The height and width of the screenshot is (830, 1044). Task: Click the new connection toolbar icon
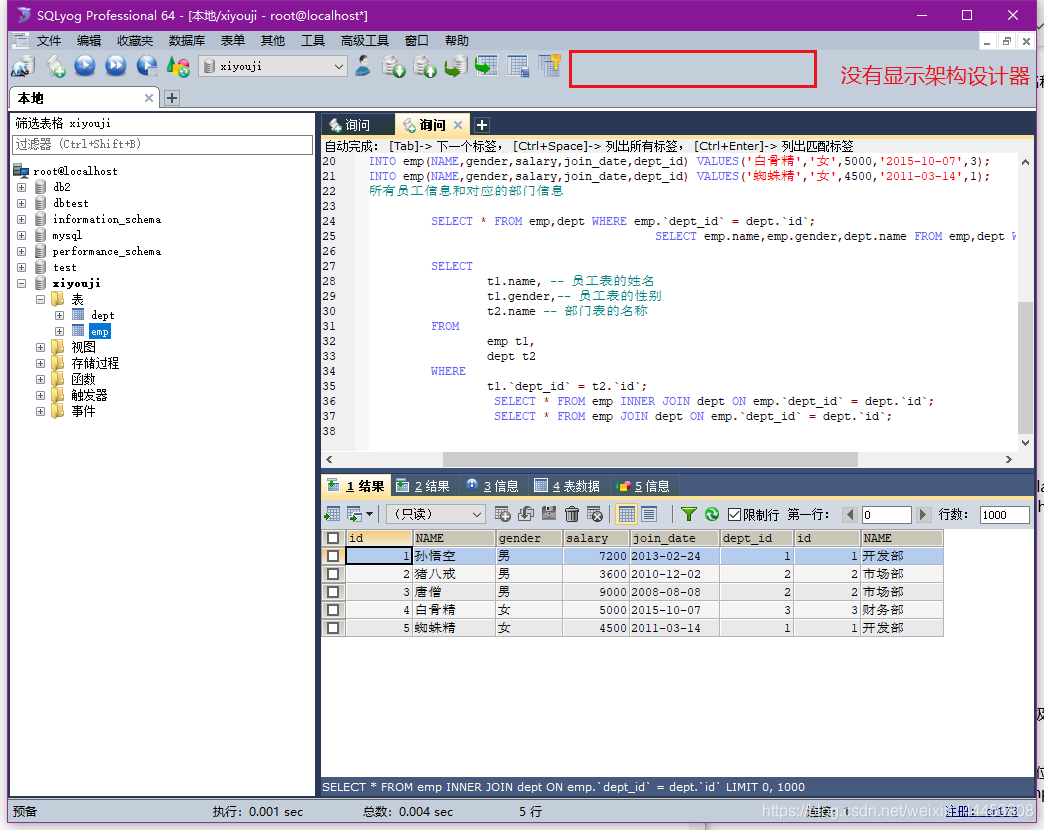[x=23, y=67]
